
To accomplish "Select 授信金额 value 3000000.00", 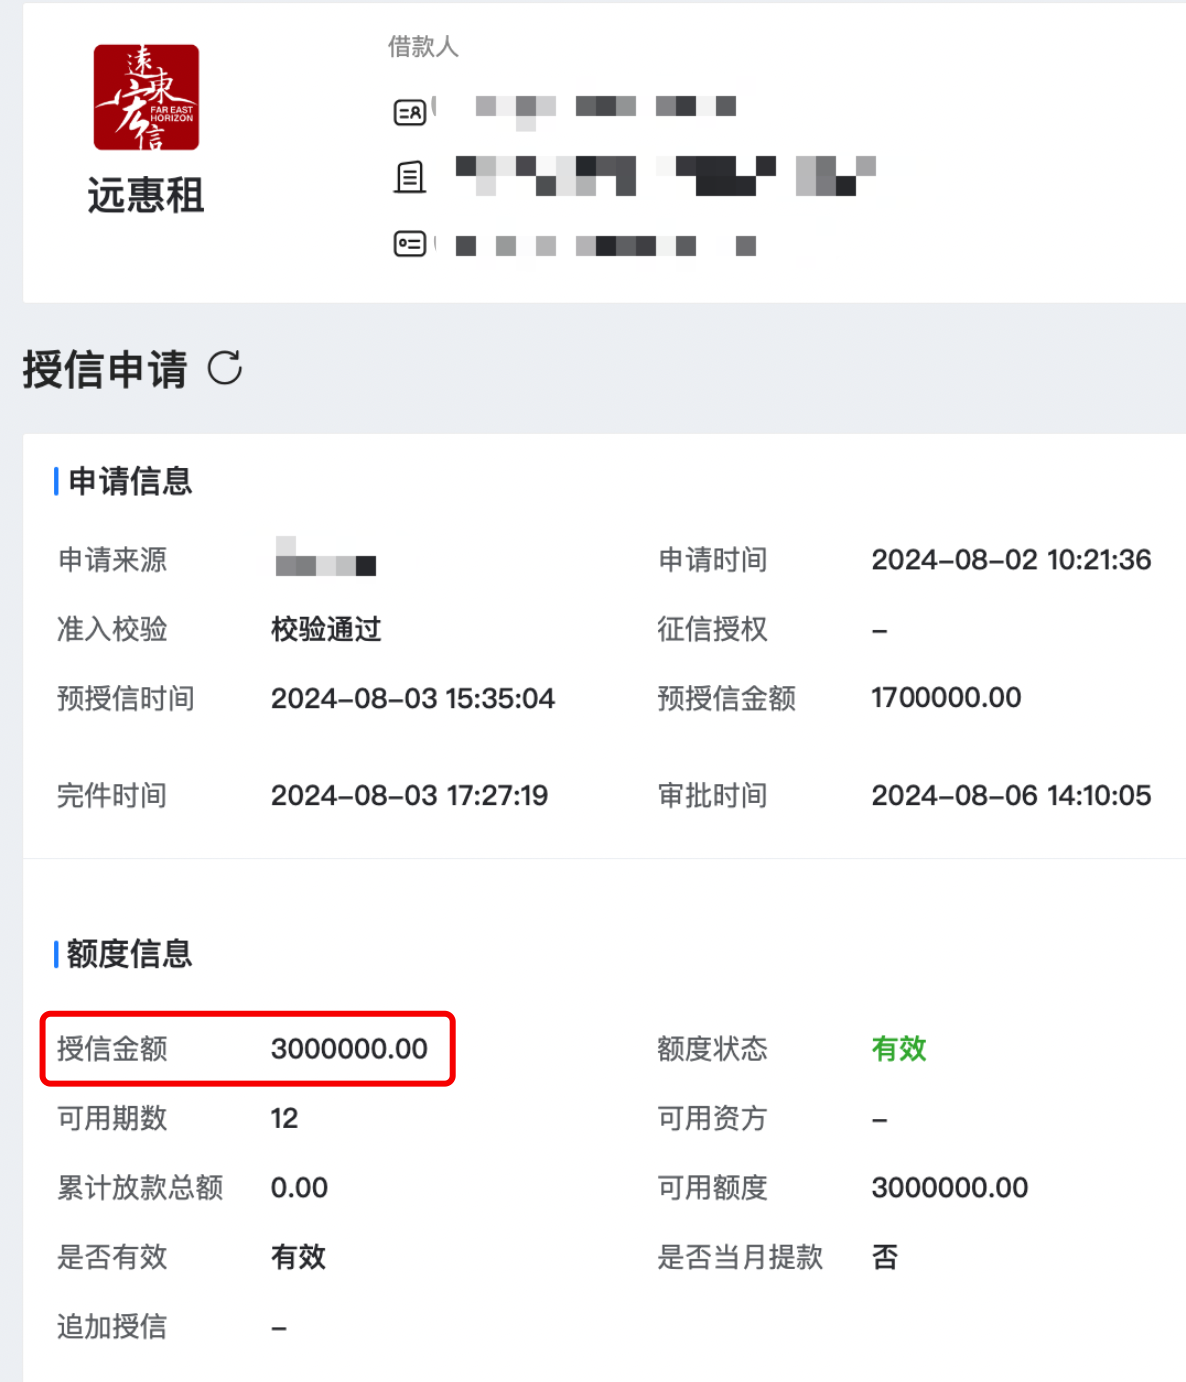I will click(349, 1048).
